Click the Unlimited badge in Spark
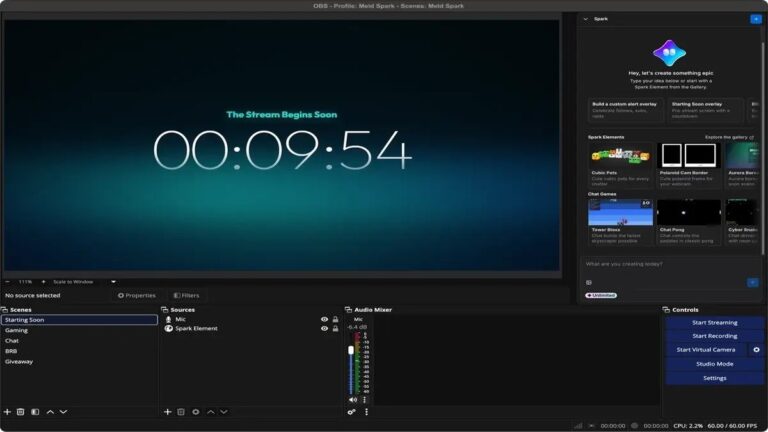 pyautogui.click(x=601, y=295)
